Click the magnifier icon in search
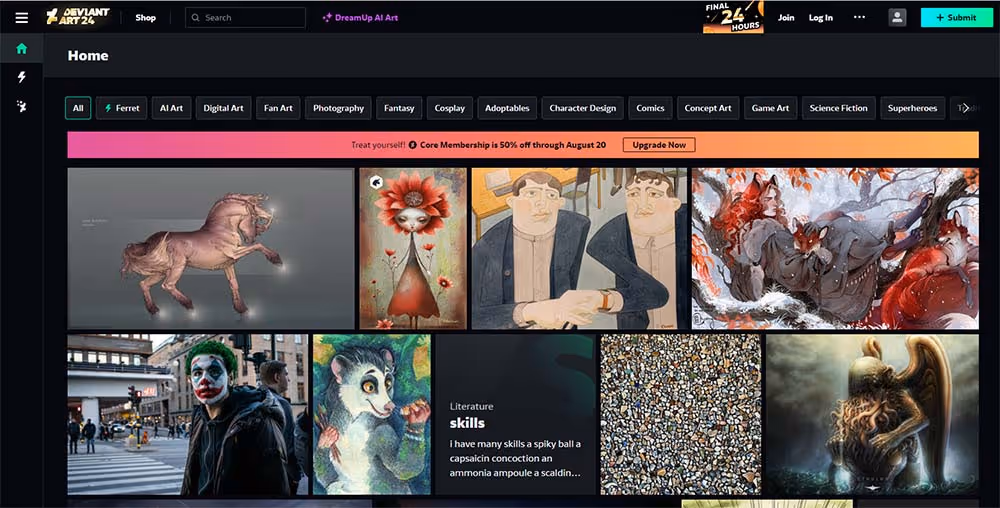 coord(196,18)
